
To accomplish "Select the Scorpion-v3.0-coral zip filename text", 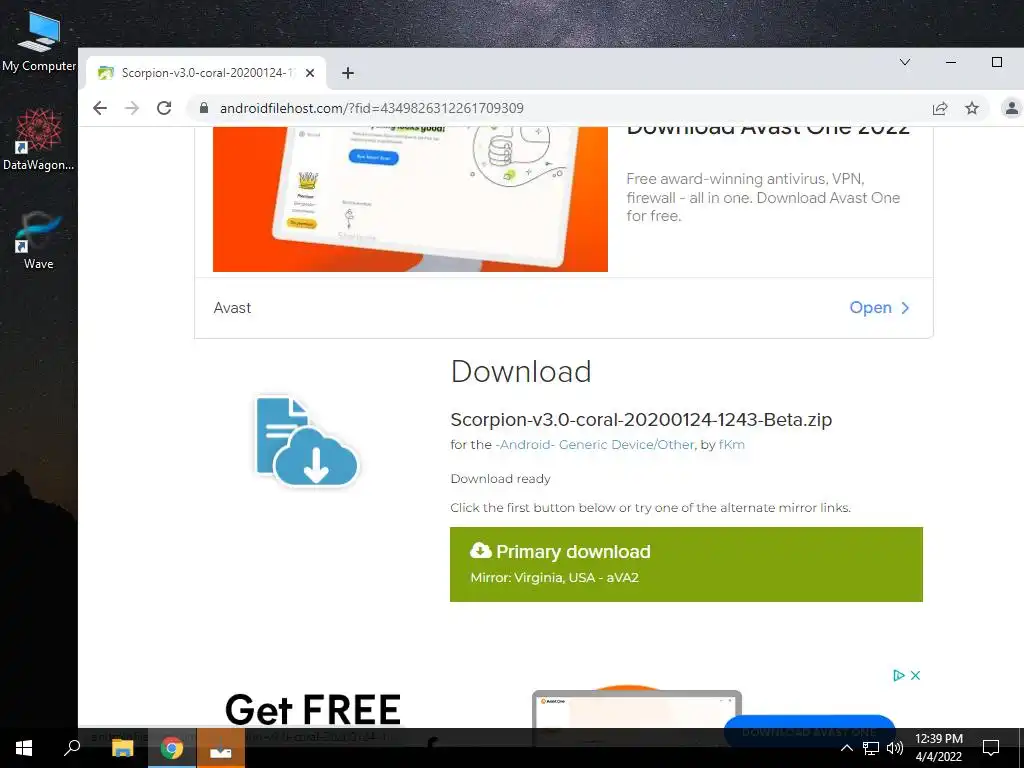I will (641, 419).
